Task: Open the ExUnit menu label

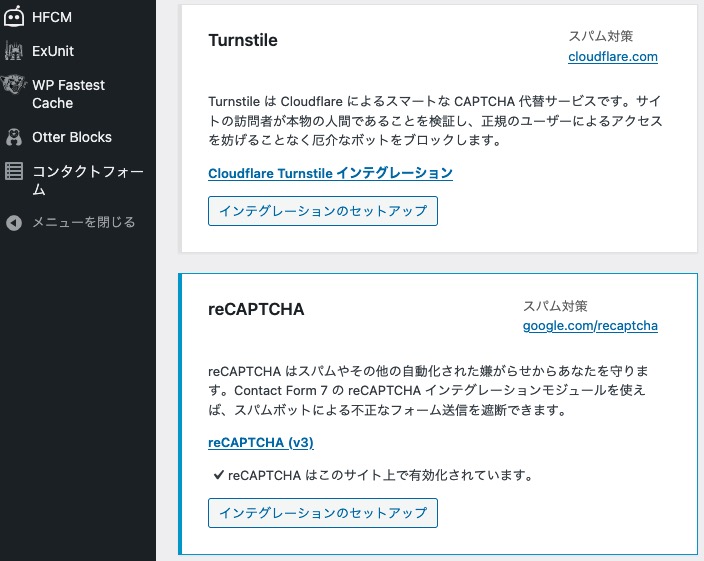Action: point(53,51)
